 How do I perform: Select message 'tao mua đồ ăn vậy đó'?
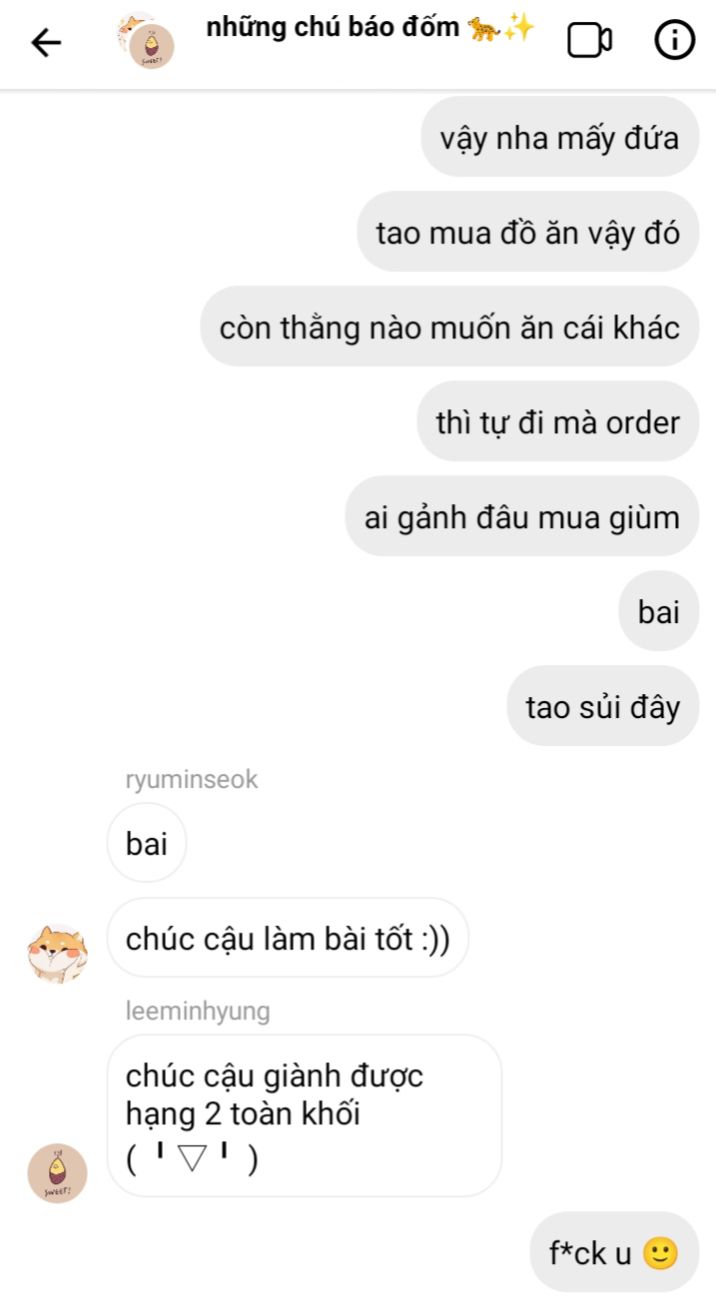pyautogui.click(x=528, y=232)
